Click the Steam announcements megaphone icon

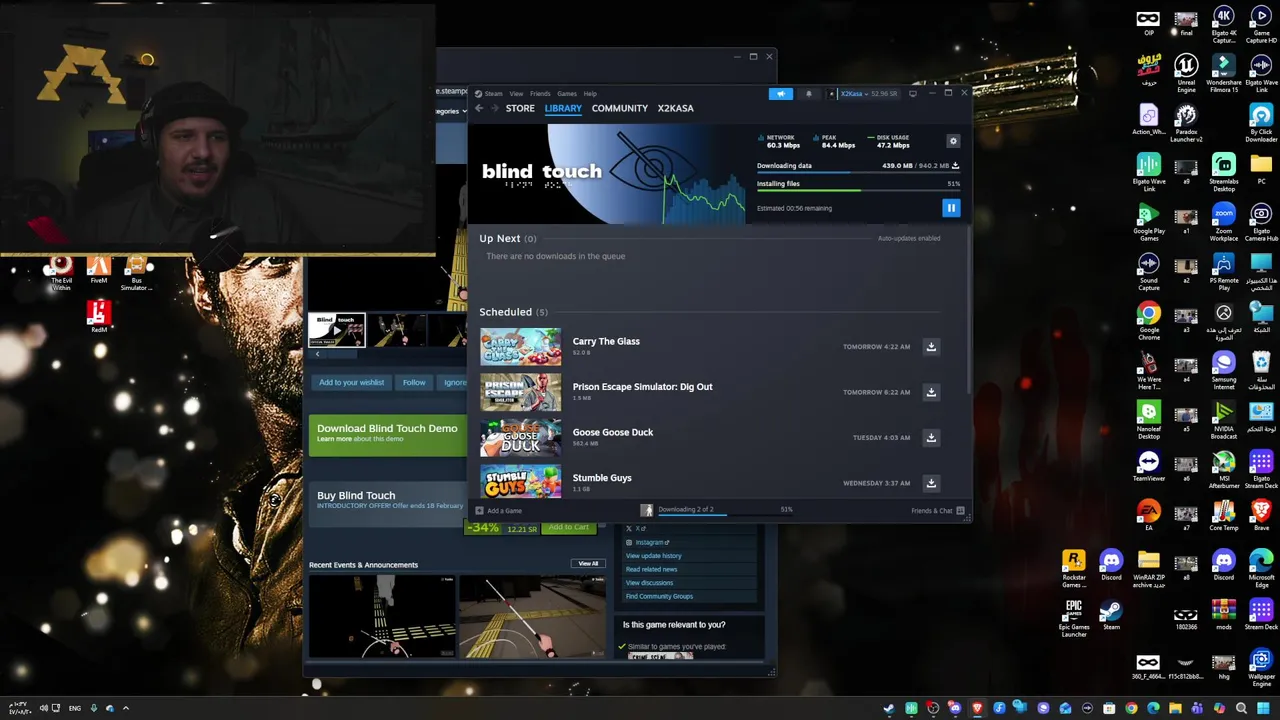tap(781, 94)
